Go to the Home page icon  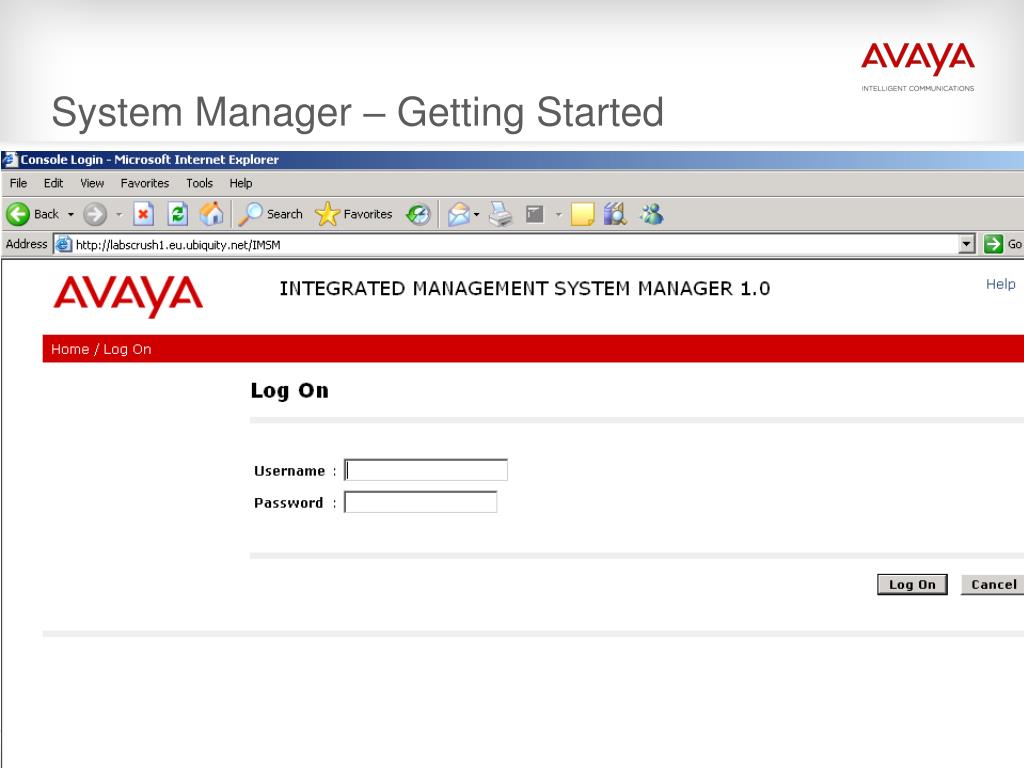coord(211,214)
